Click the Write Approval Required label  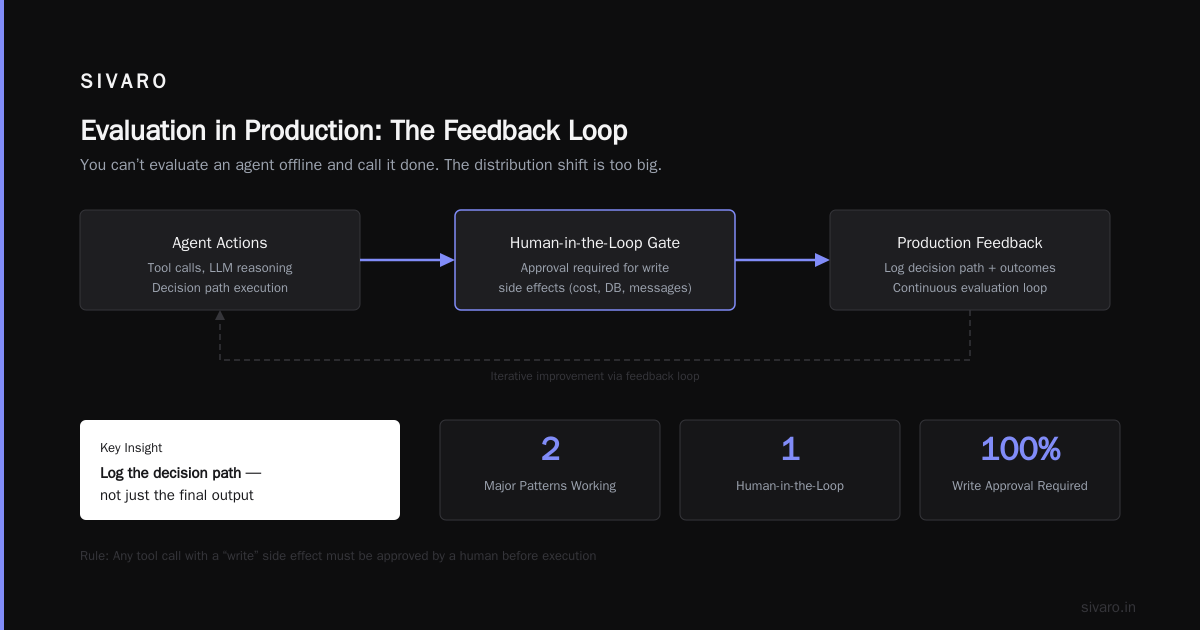[1020, 486]
